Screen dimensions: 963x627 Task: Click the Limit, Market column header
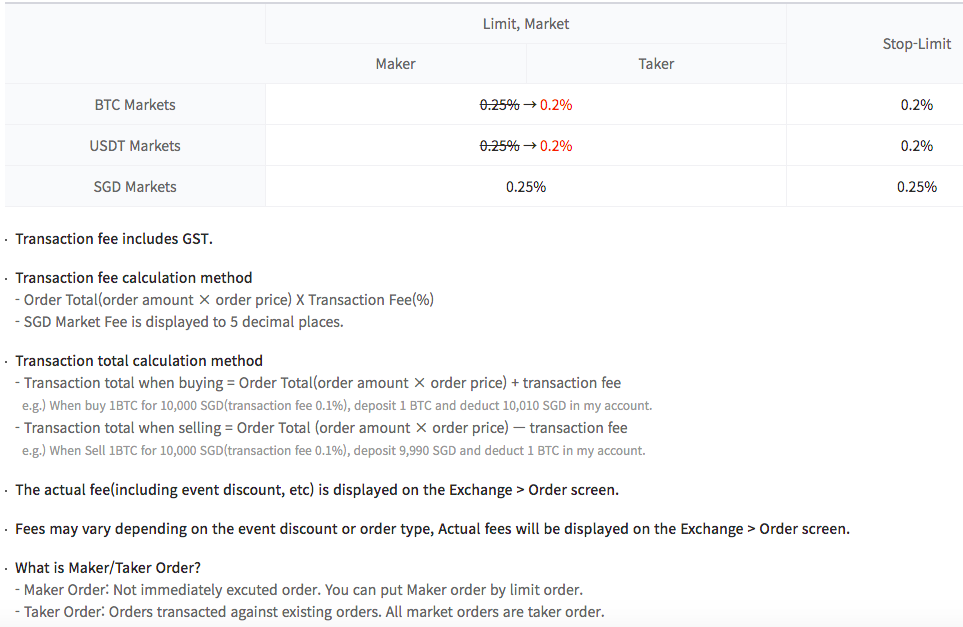click(526, 24)
